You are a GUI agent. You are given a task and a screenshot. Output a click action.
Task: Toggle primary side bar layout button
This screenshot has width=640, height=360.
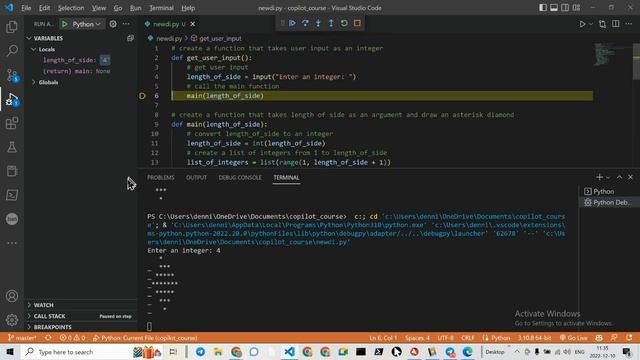[x=542, y=8]
